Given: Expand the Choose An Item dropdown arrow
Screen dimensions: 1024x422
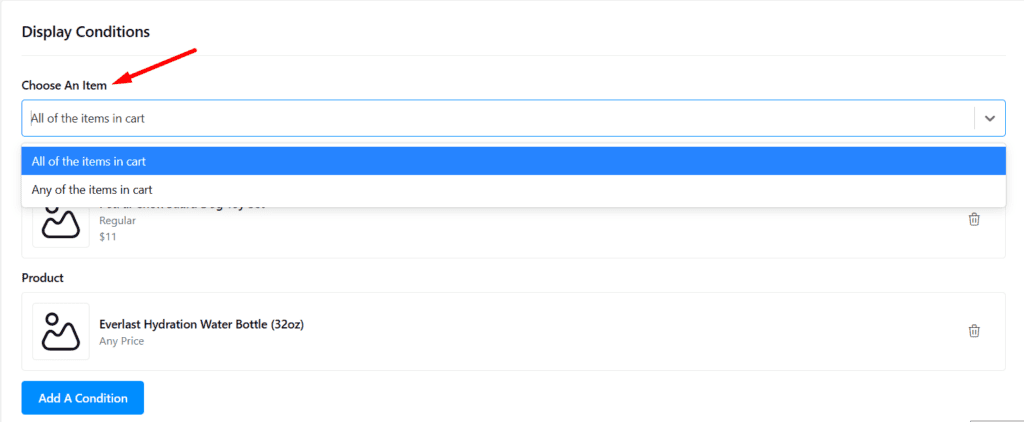Looking at the screenshot, I should 989,118.
